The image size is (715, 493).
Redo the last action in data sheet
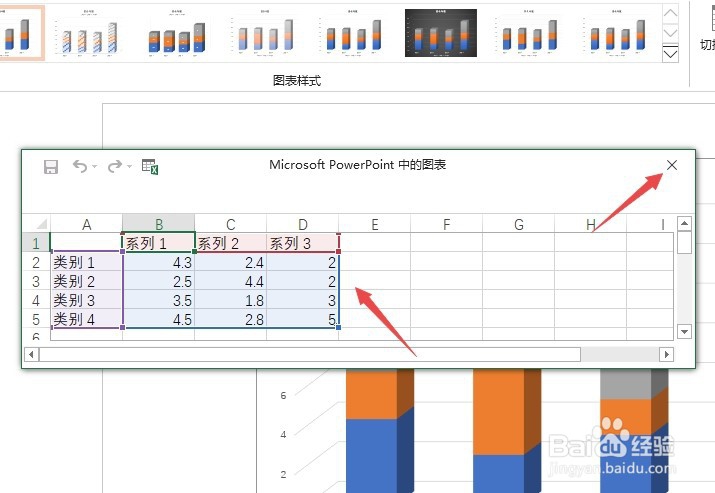(115, 167)
